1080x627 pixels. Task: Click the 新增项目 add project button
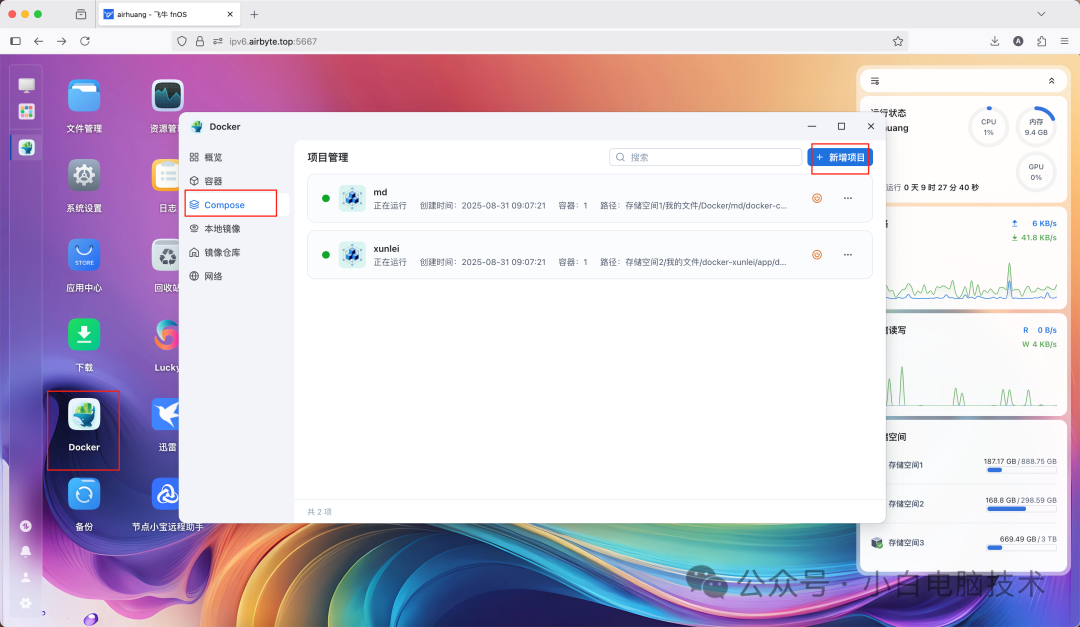(840, 158)
